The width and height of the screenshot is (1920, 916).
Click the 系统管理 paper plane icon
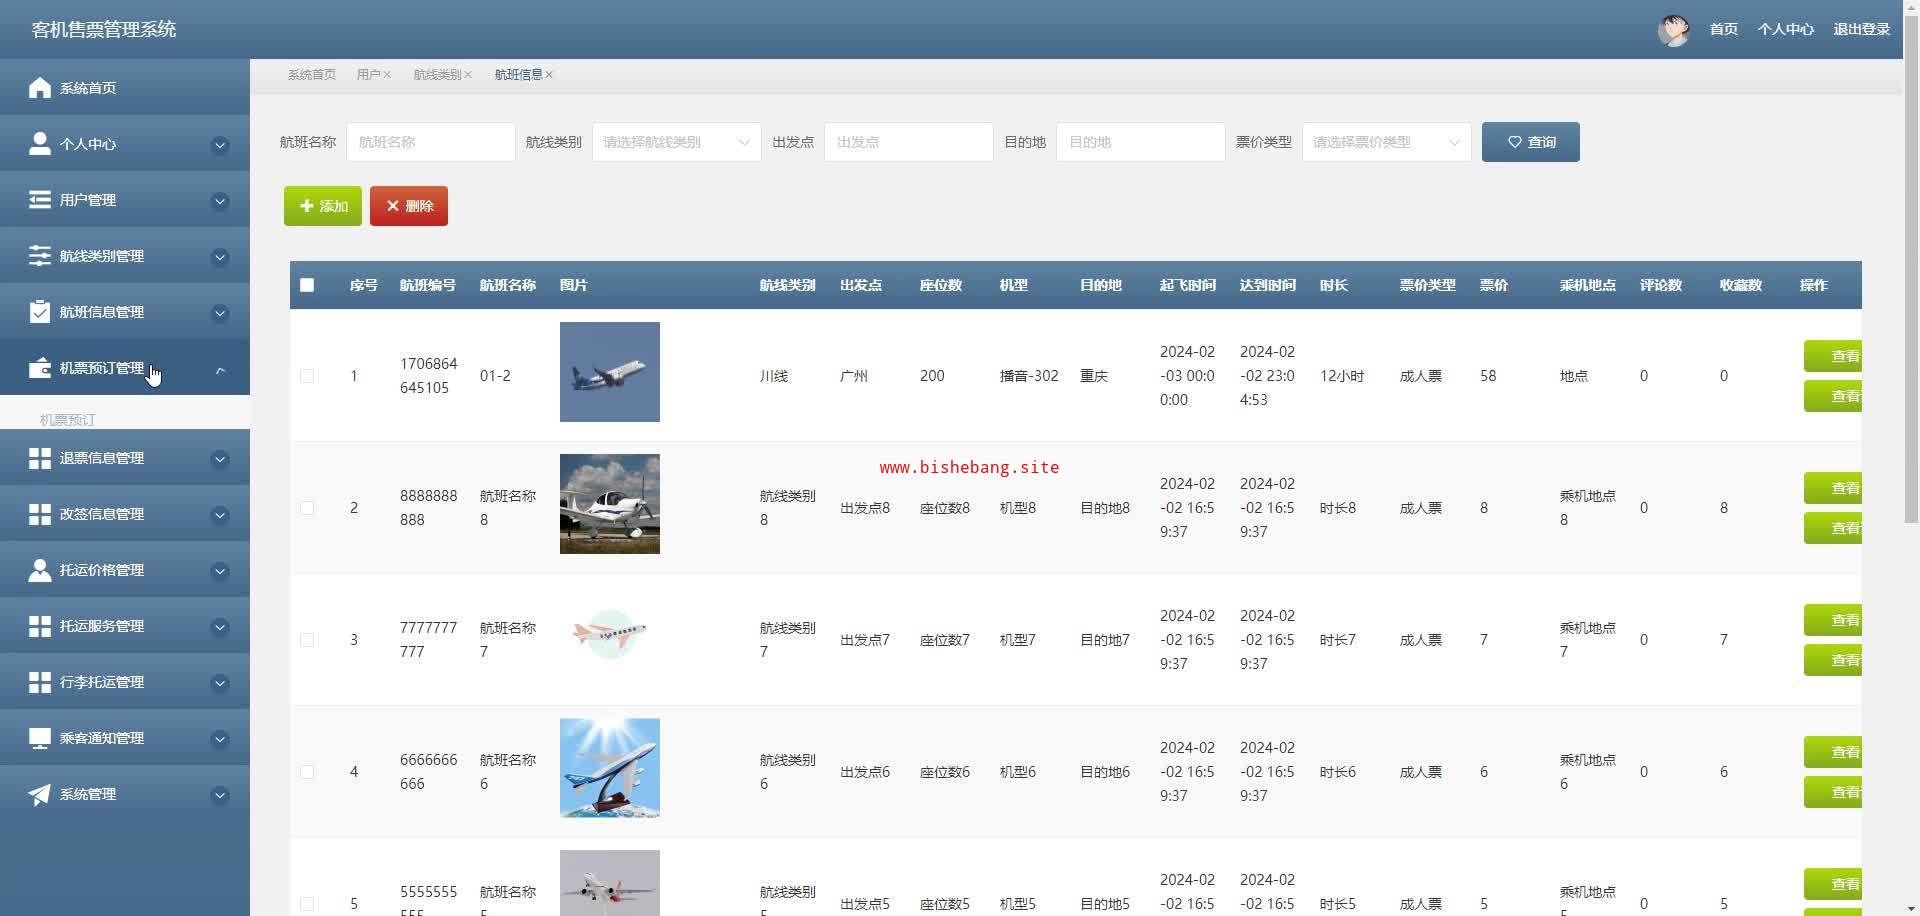[x=40, y=794]
